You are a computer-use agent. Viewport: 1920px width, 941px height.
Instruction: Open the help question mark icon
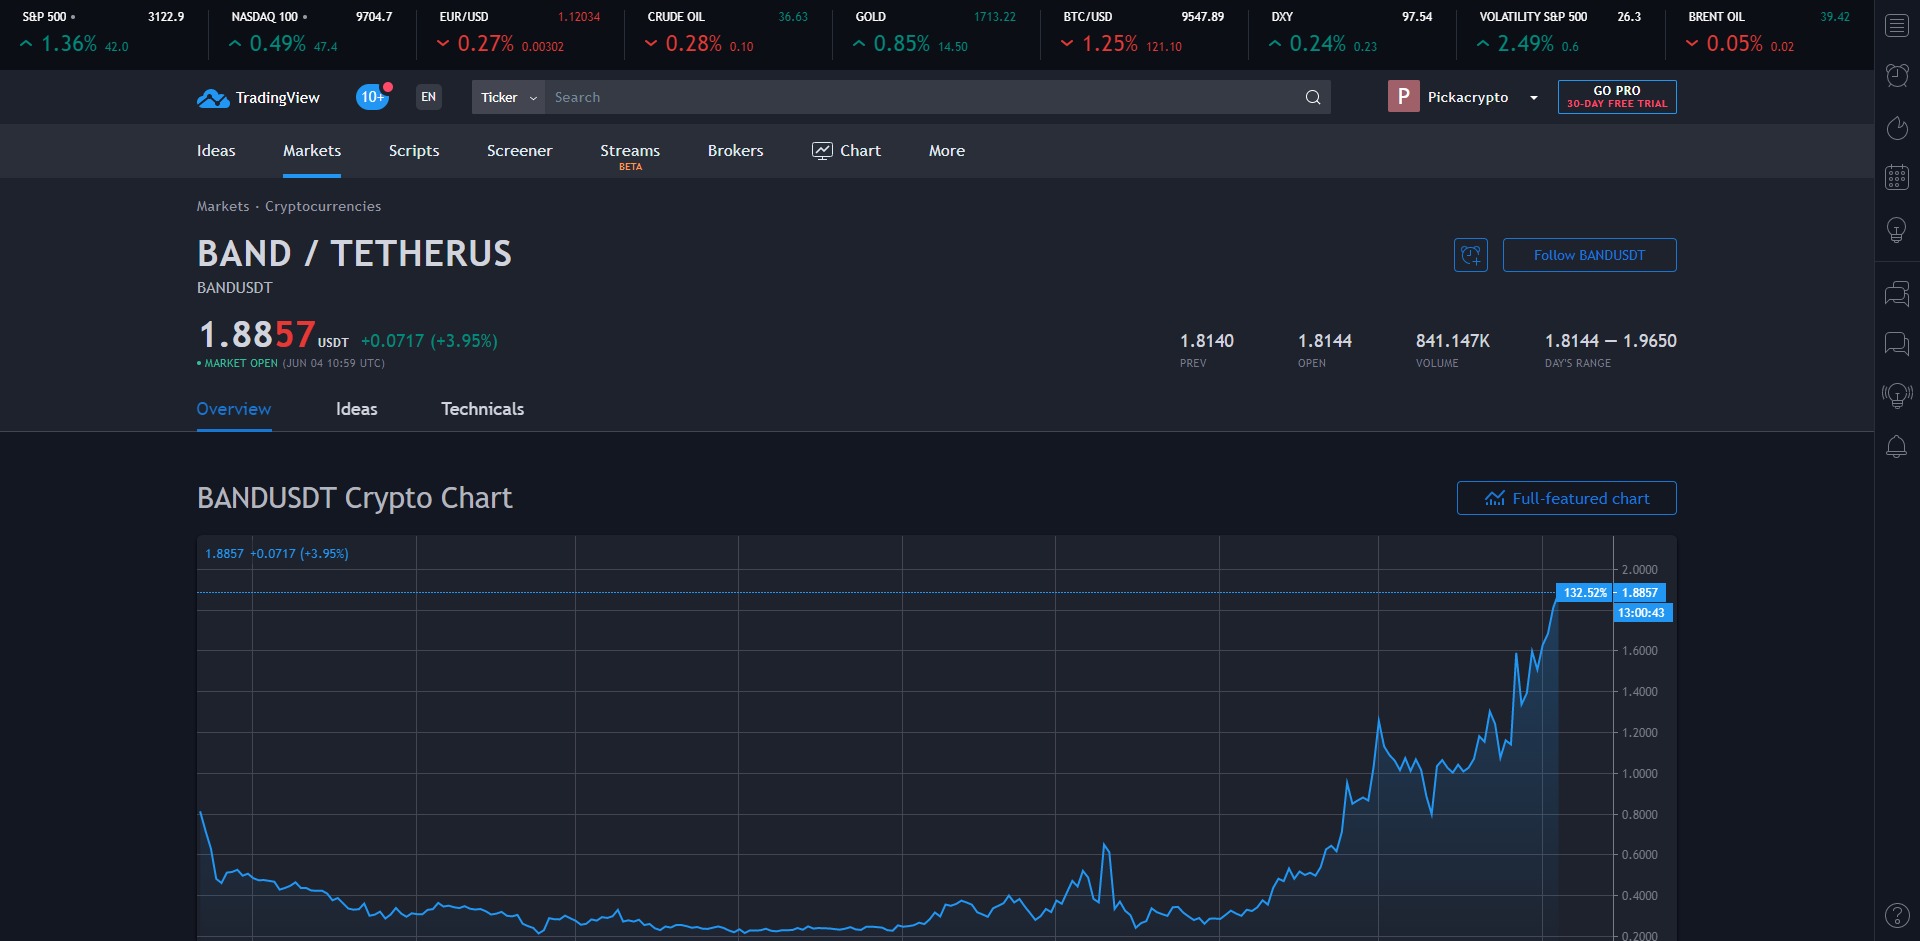1897,915
